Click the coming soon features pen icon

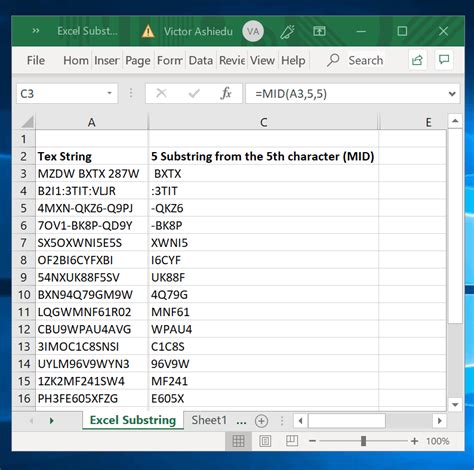288,32
